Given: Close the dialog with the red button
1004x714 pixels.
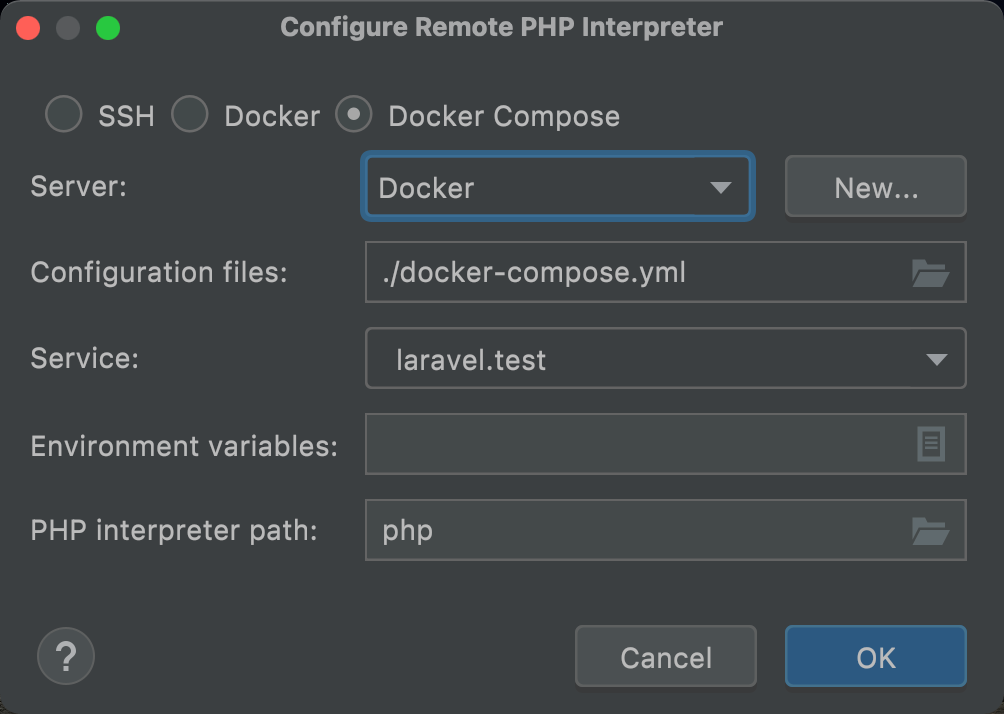Looking at the screenshot, I should pos(28,27).
